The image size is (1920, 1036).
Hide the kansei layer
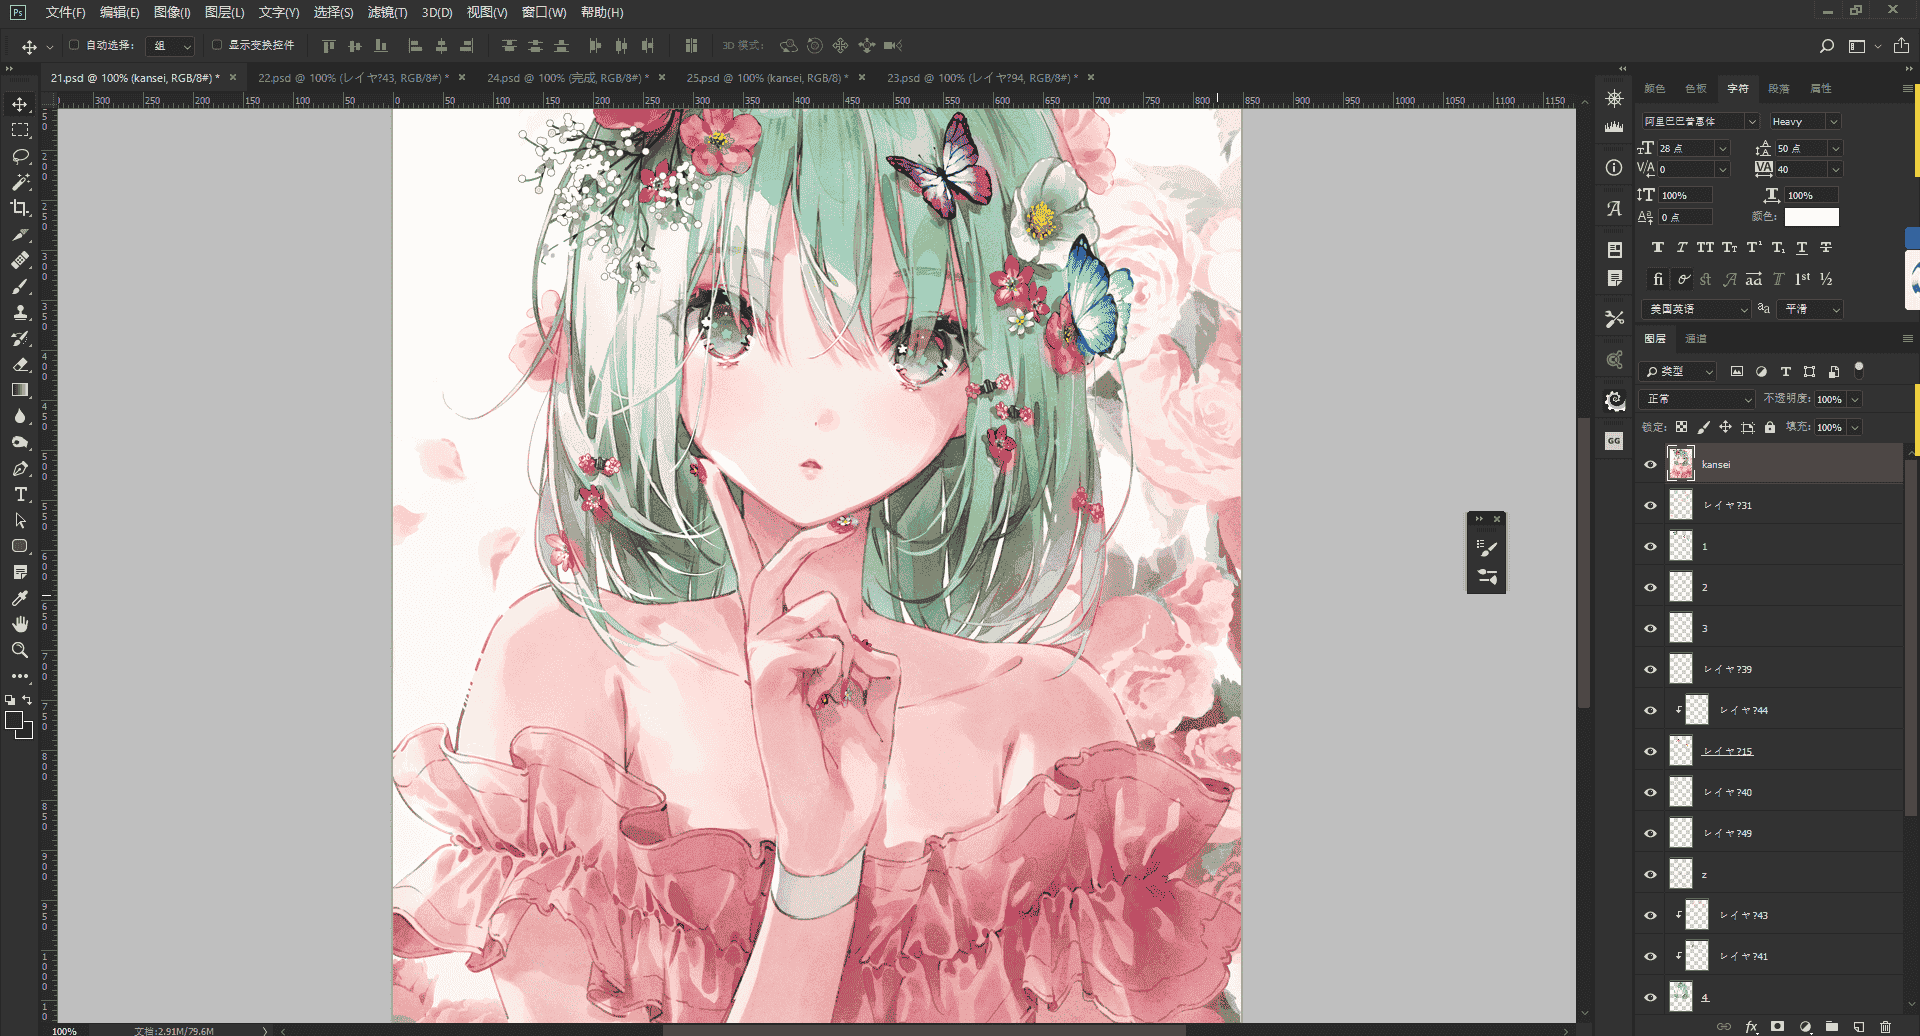[1650, 464]
